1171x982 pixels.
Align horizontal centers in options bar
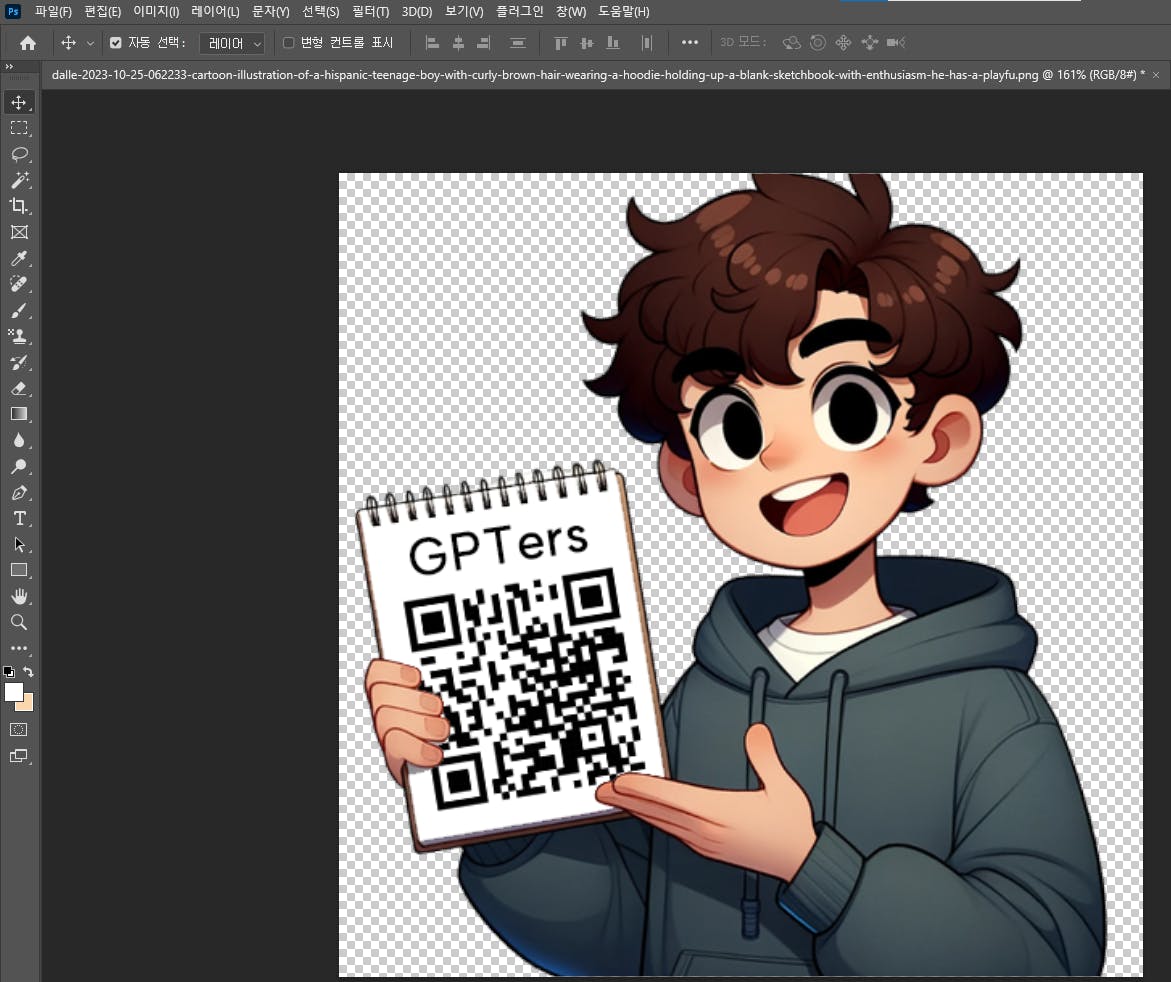[x=459, y=43]
